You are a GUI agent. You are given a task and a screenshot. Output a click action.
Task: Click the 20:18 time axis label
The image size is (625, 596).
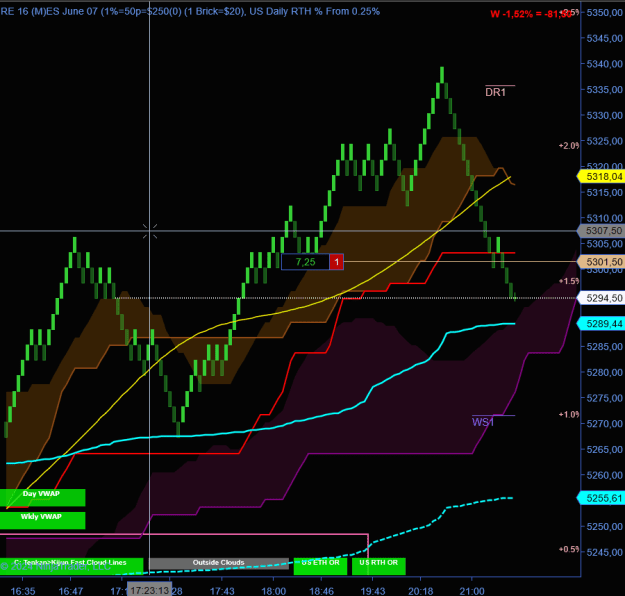point(421,591)
